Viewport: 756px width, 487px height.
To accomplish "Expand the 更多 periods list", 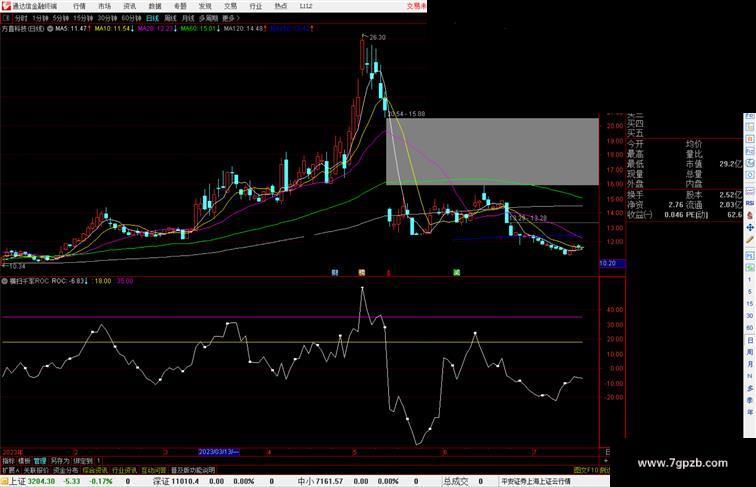I will [x=231, y=18].
